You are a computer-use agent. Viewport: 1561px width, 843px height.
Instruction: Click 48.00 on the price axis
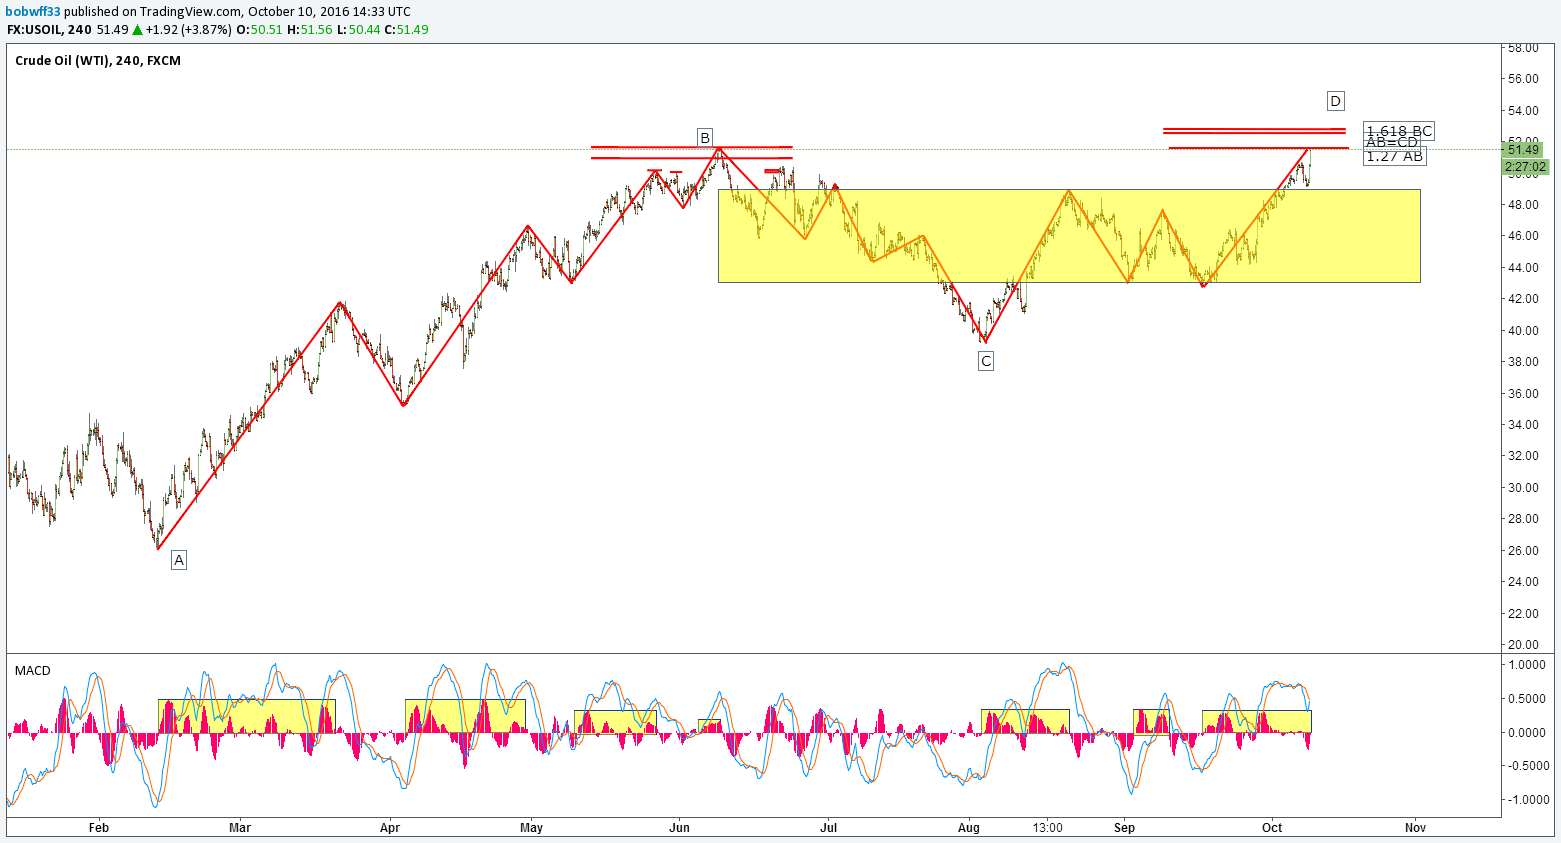(x=1523, y=205)
